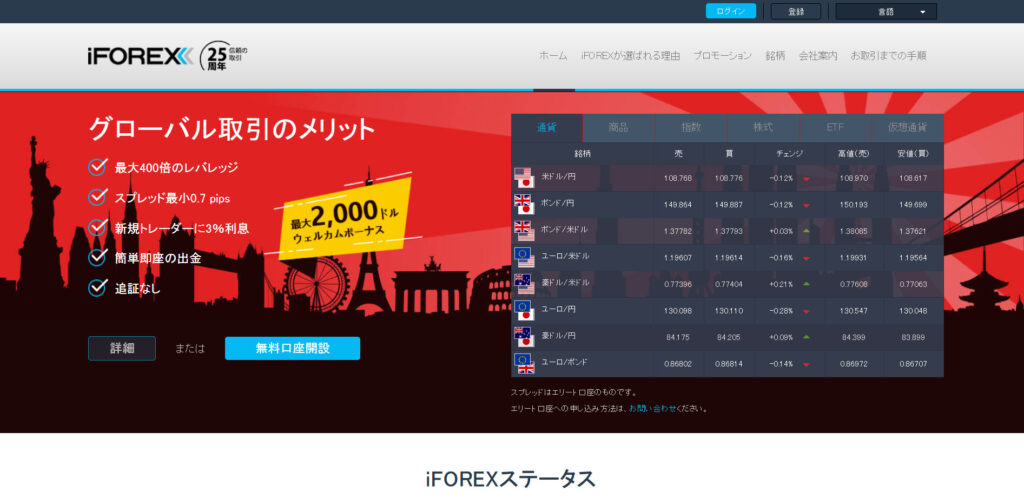Open the お取引までの手順 menu item
The height and width of the screenshot is (504, 1024).
coord(888,56)
